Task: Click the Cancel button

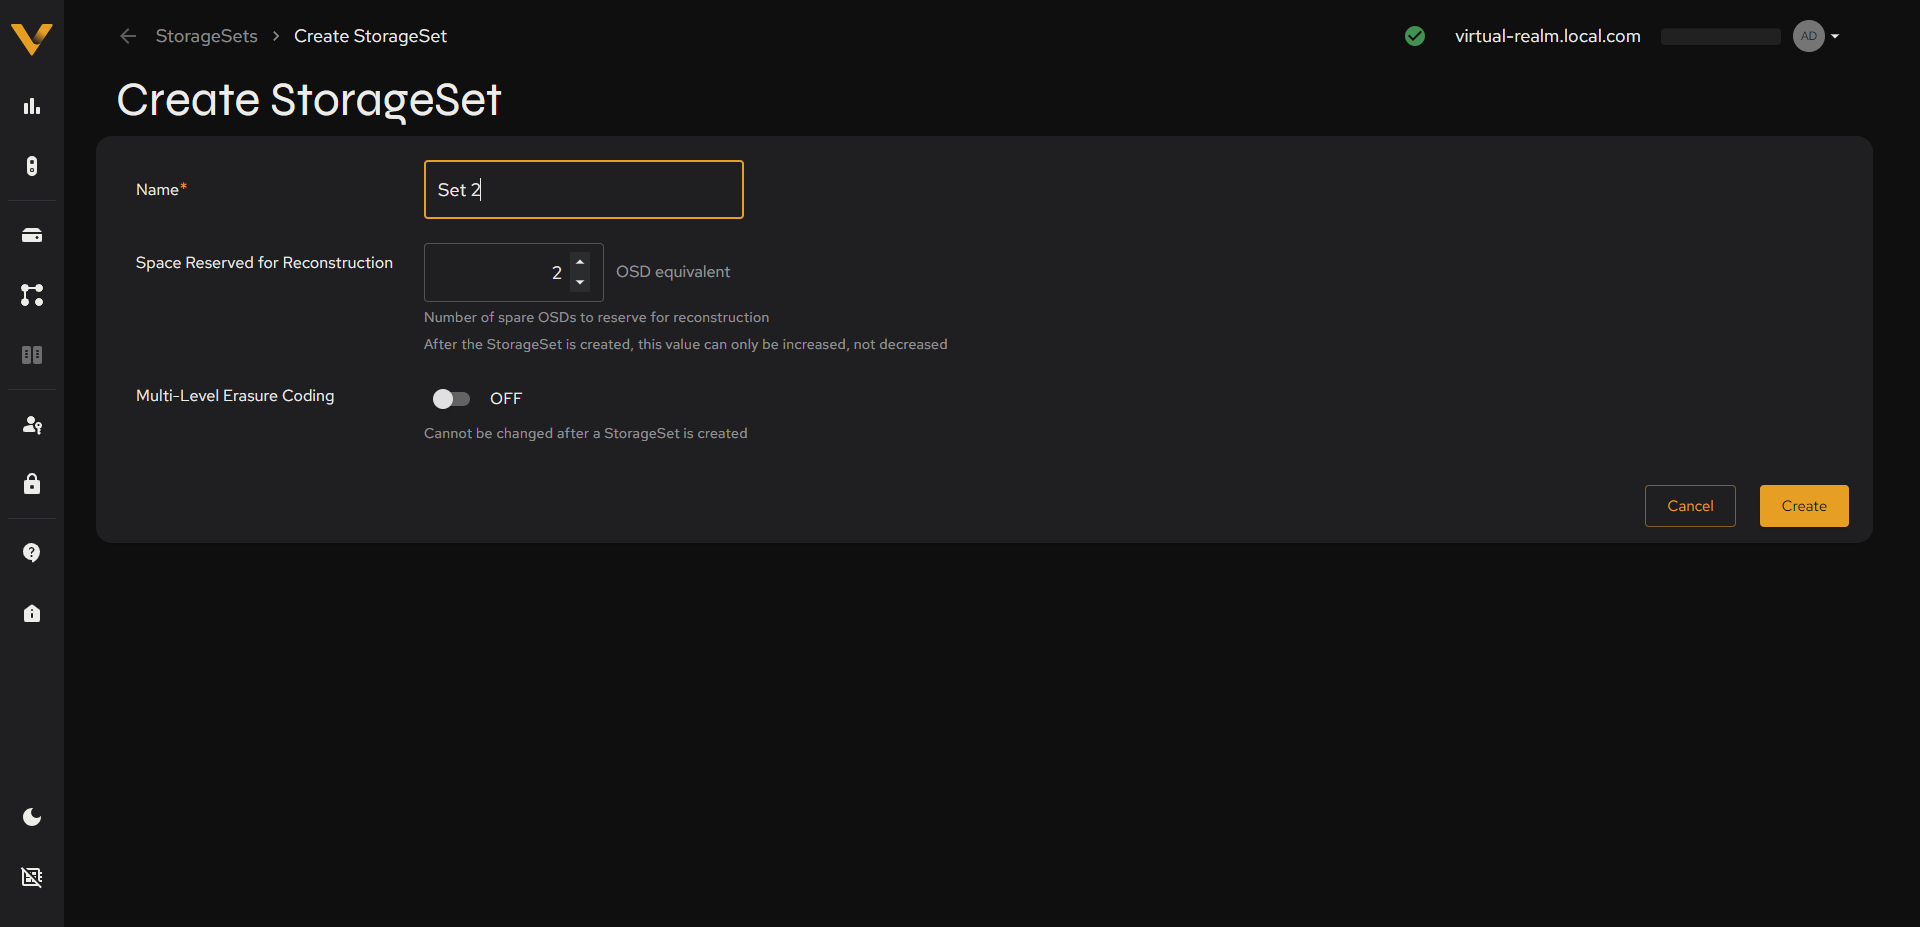Action: click(1690, 506)
